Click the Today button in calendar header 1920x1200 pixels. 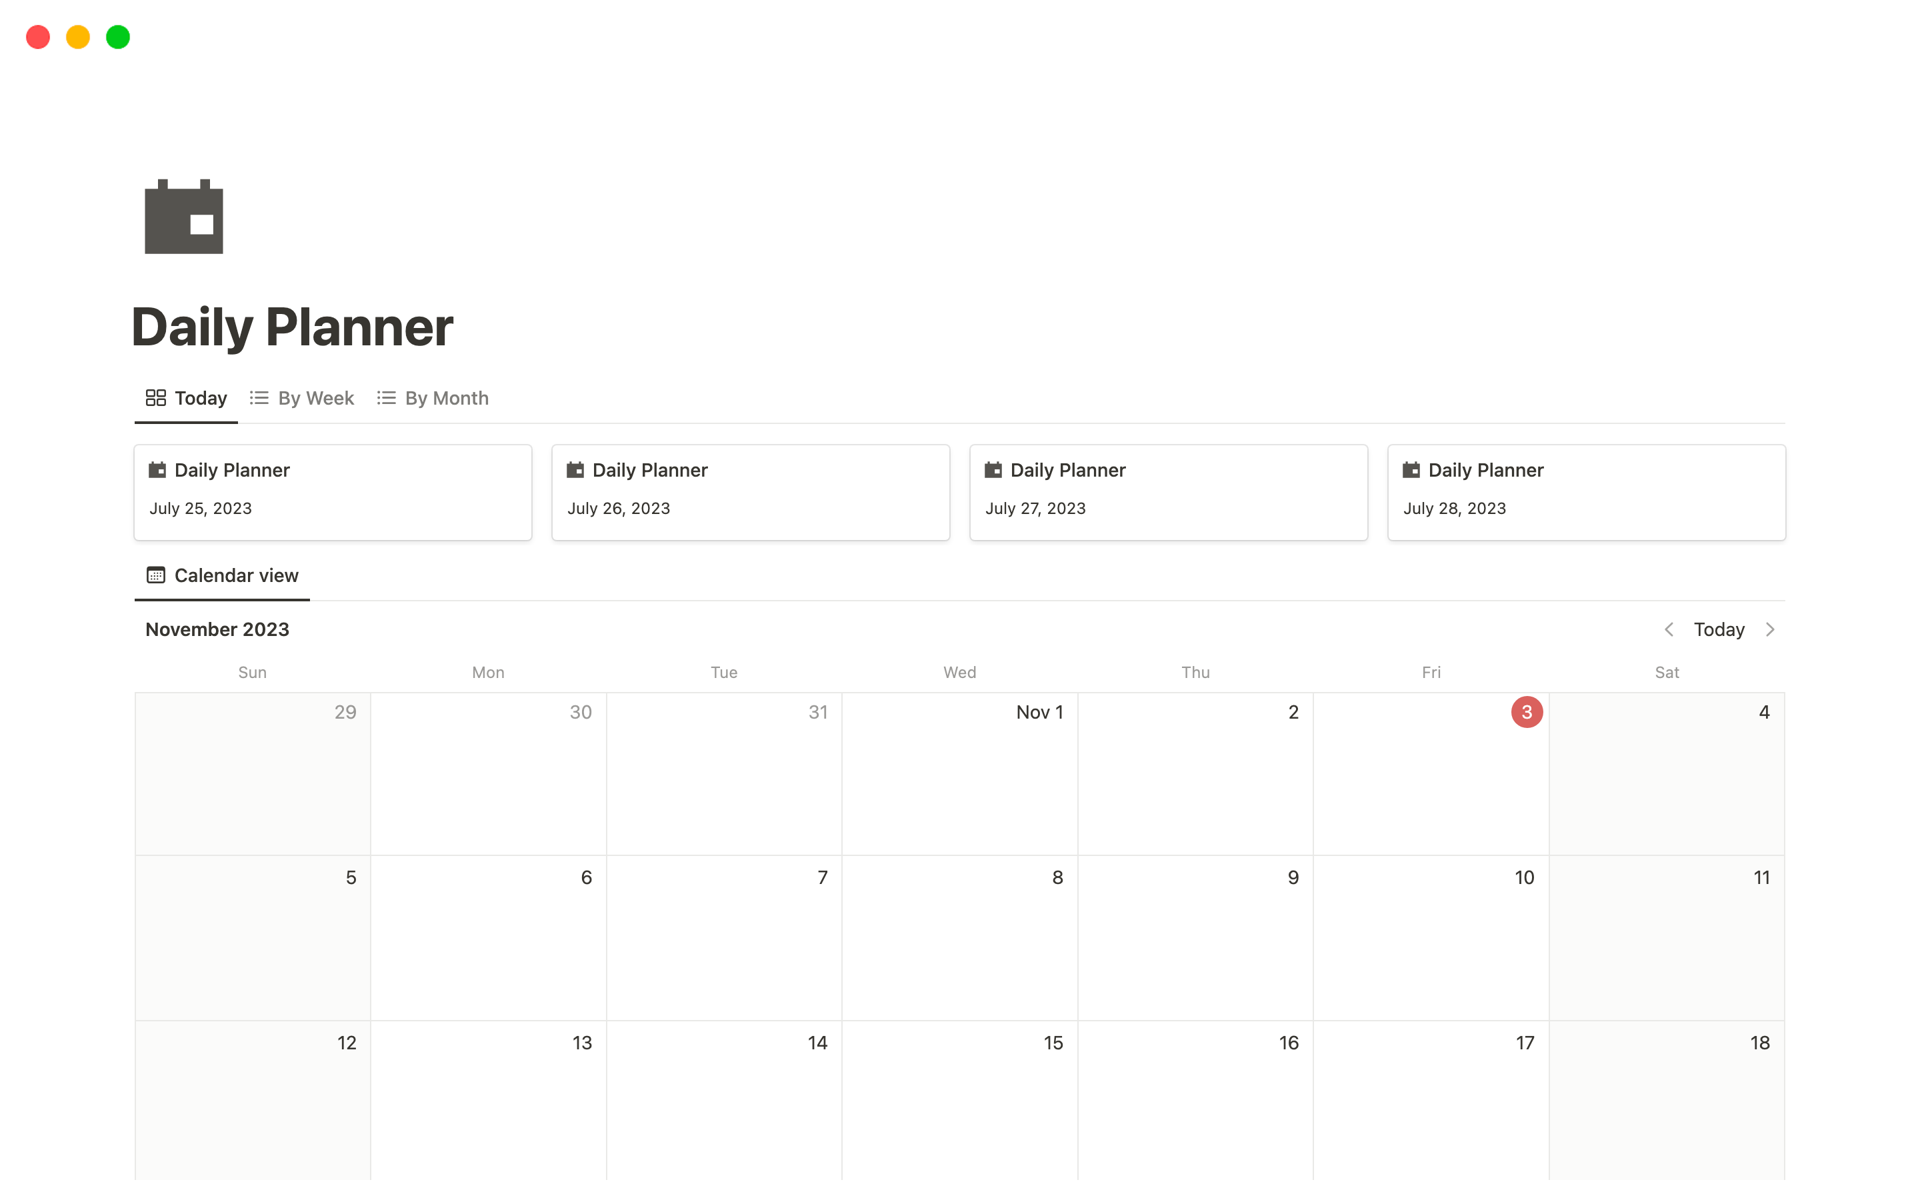1720,629
